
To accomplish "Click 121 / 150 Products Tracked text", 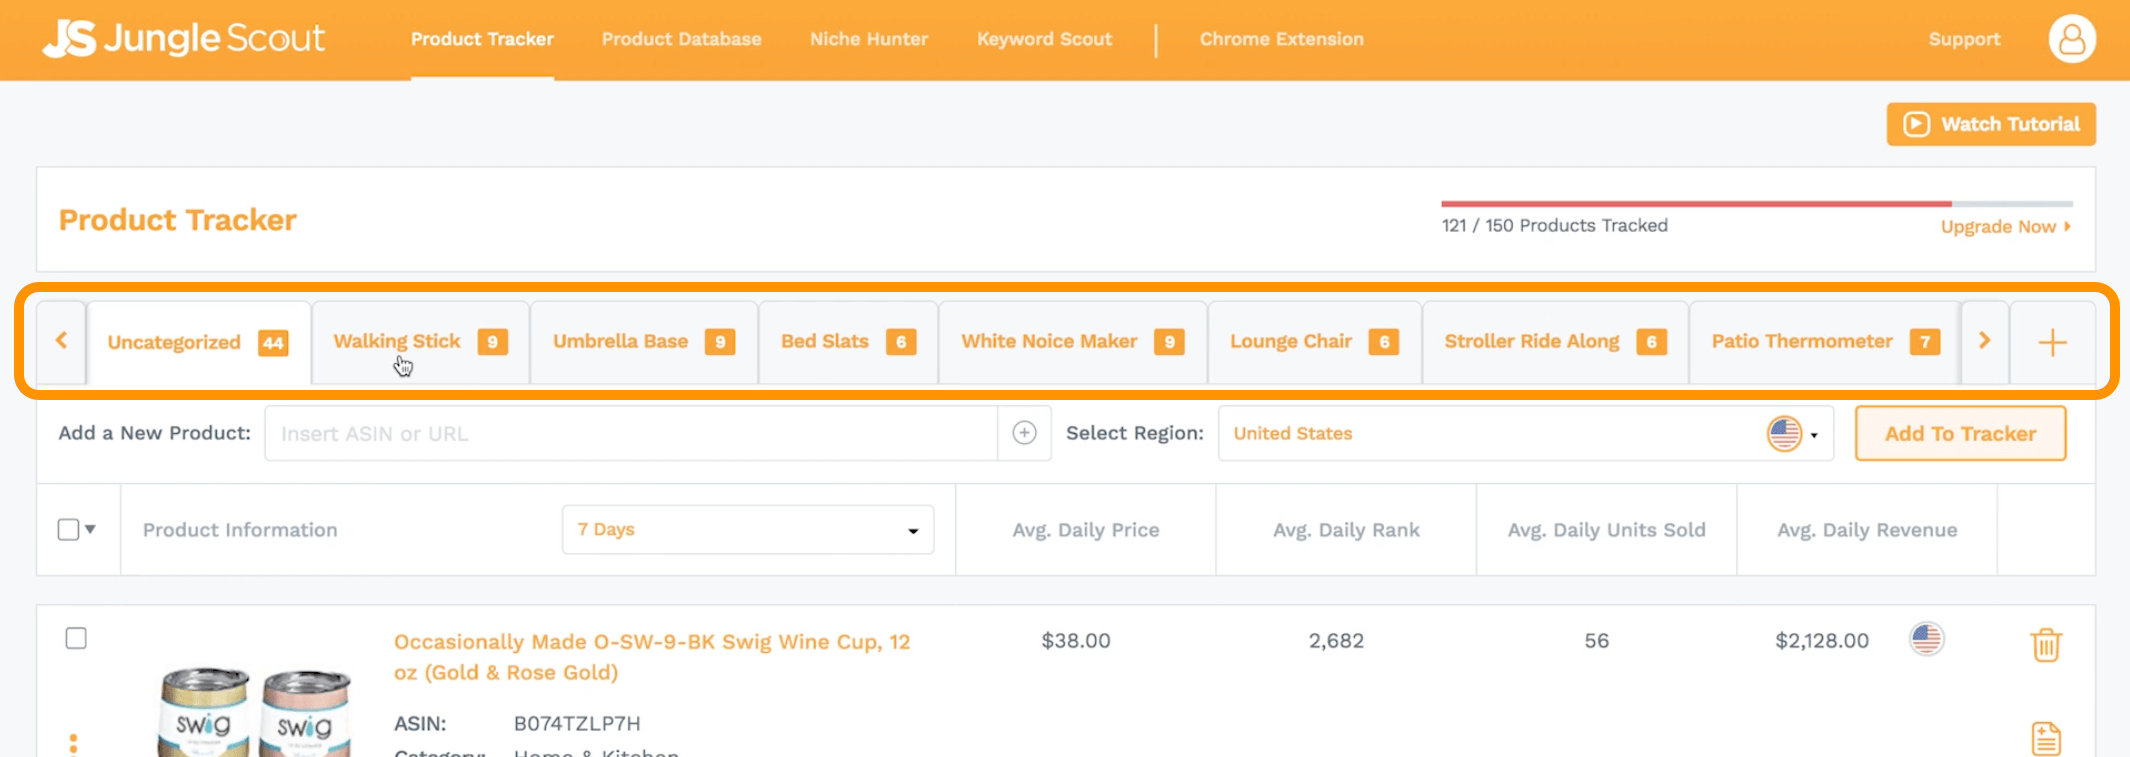I will point(1554,226).
